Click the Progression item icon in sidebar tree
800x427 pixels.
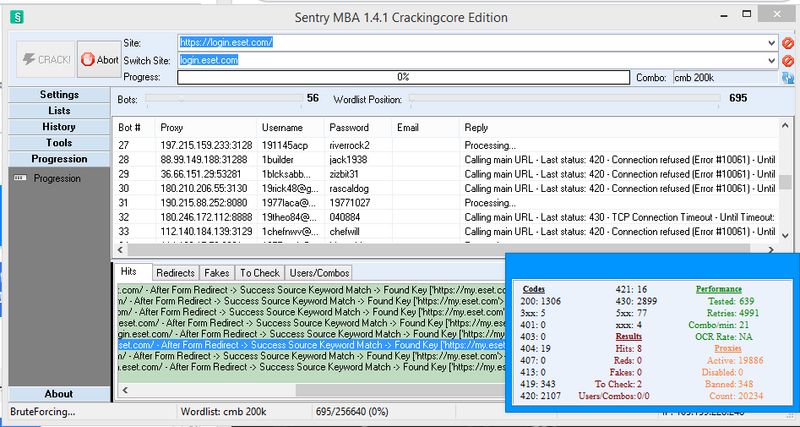tap(20, 178)
